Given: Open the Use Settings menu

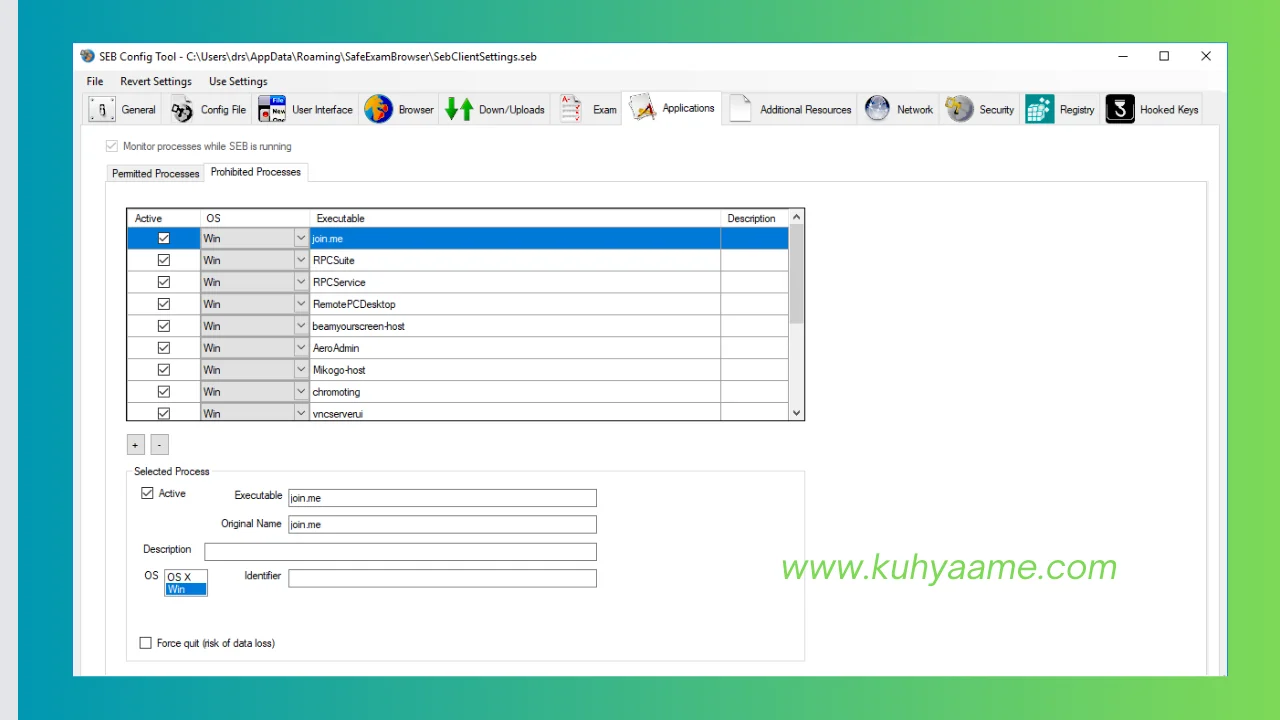Looking at the screenshot, I should tap(238, 81).
